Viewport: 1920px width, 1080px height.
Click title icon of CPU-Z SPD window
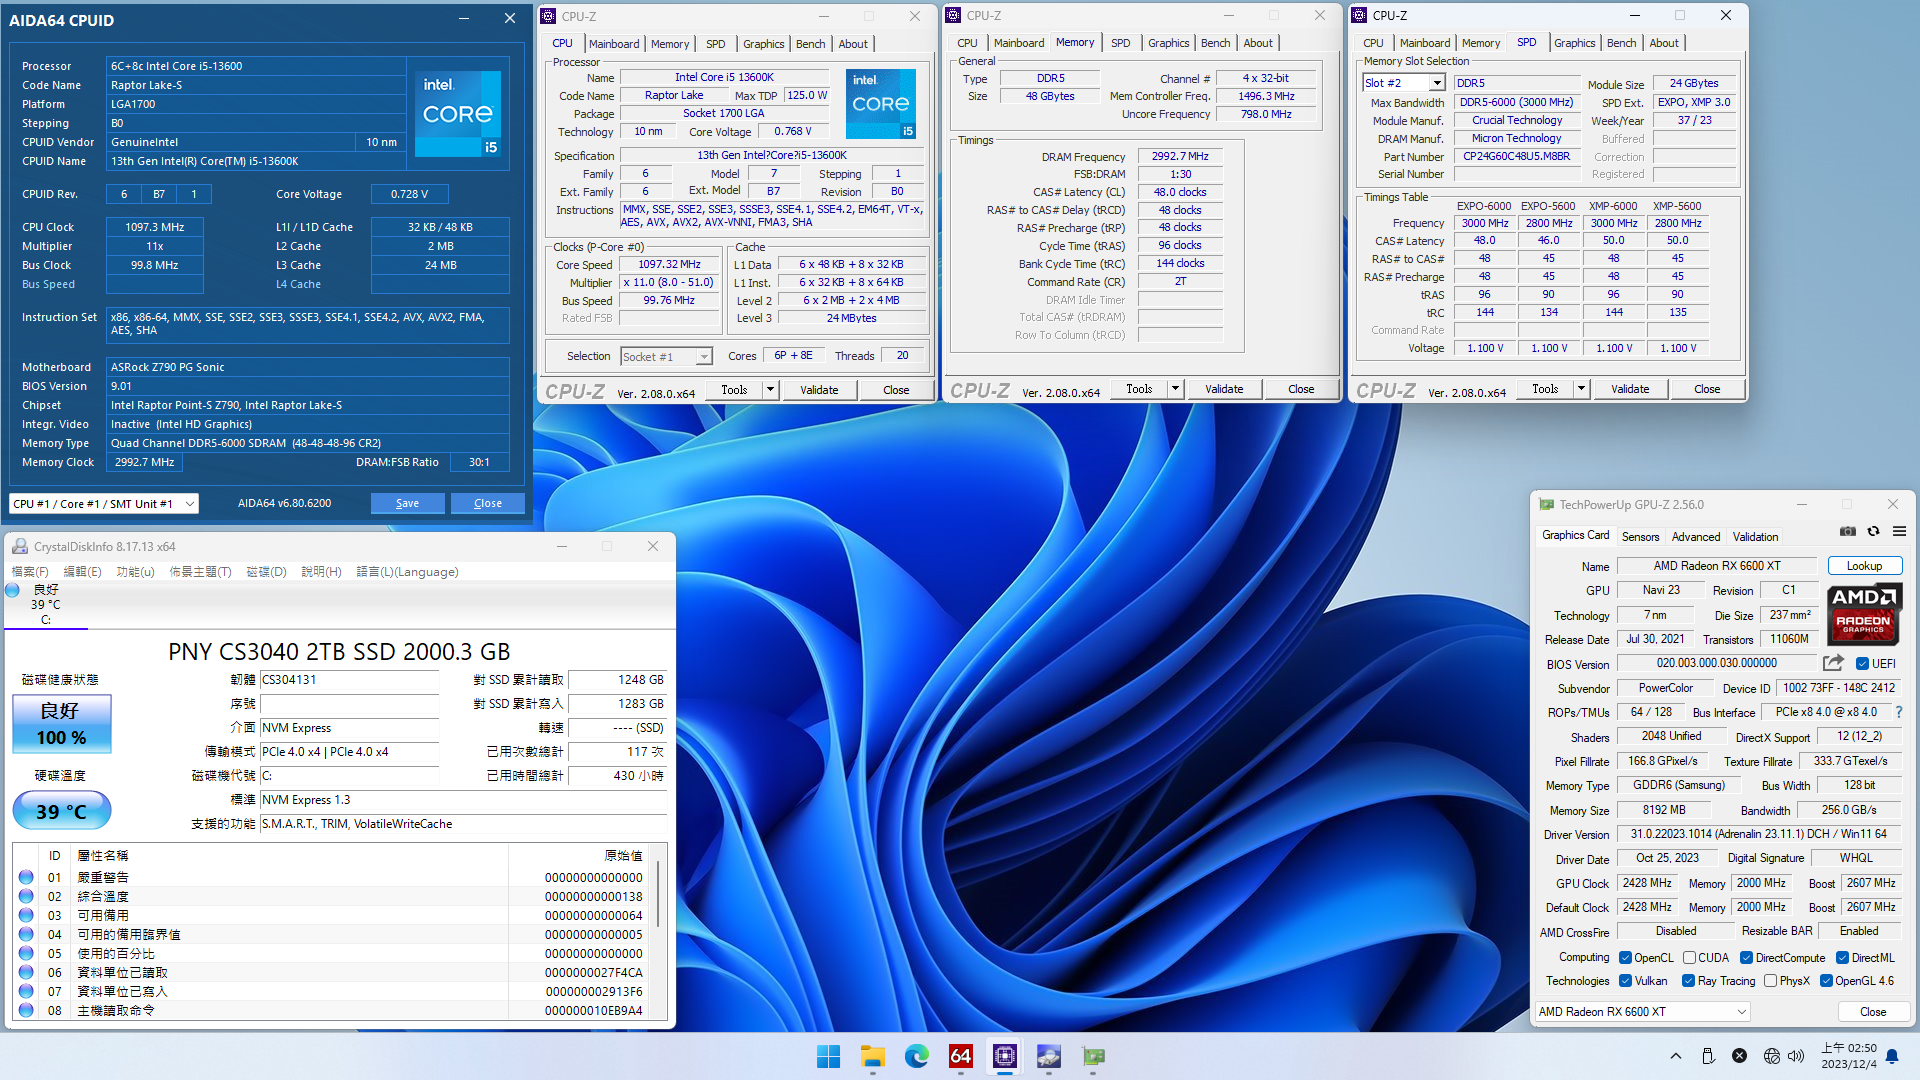click(x=1359, y=15)
